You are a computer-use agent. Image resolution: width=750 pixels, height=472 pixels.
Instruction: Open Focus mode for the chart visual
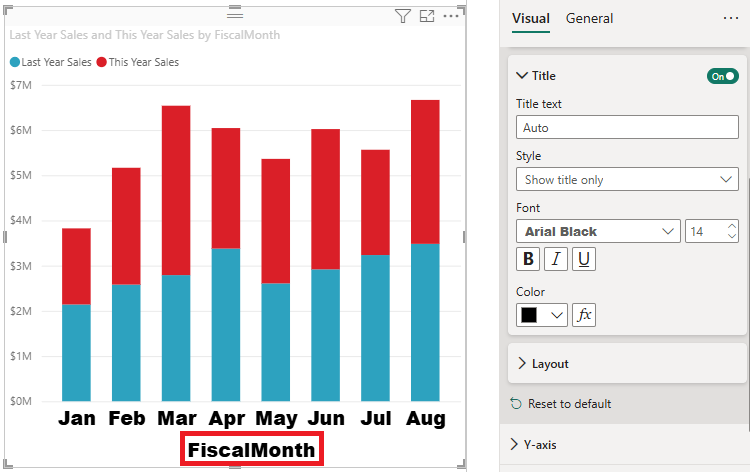click(427, 16)
